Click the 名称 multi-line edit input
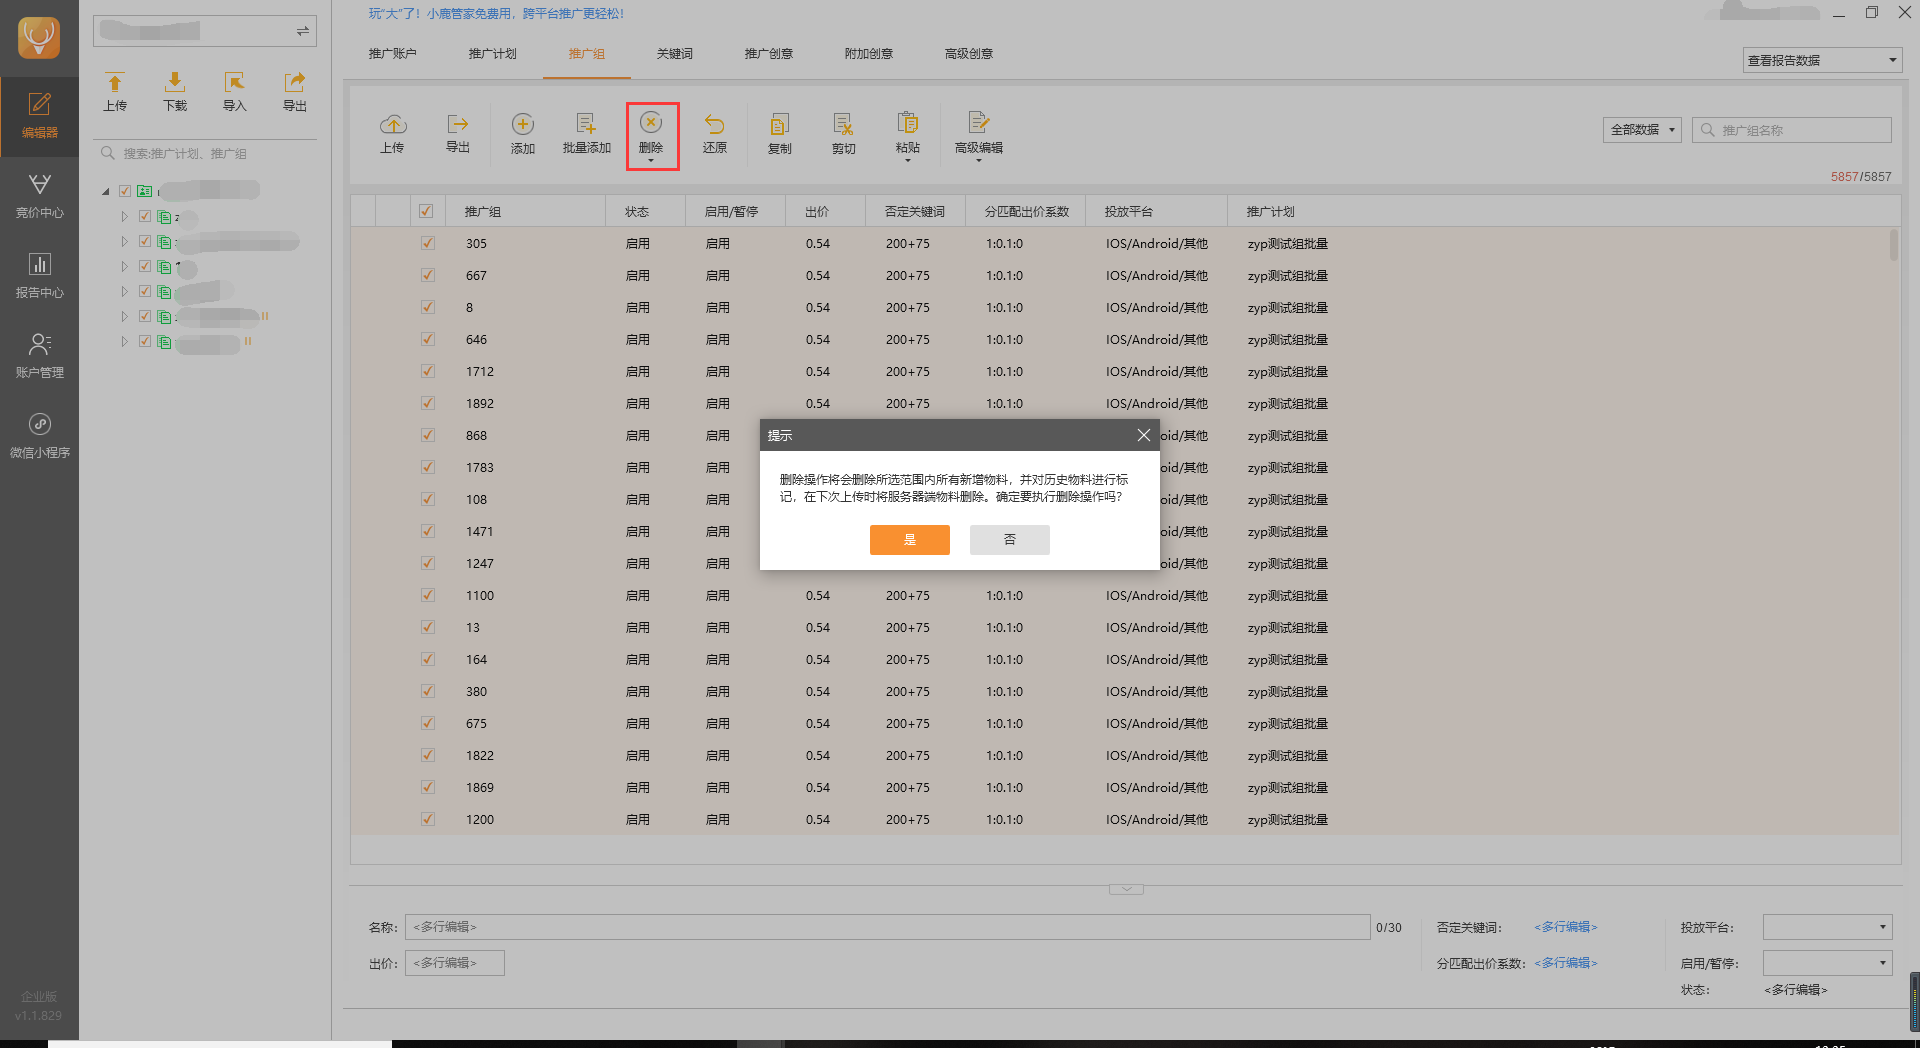The width and height of the screenshot is (1920, 1048). pyautogui.click(x=888, y=927)
